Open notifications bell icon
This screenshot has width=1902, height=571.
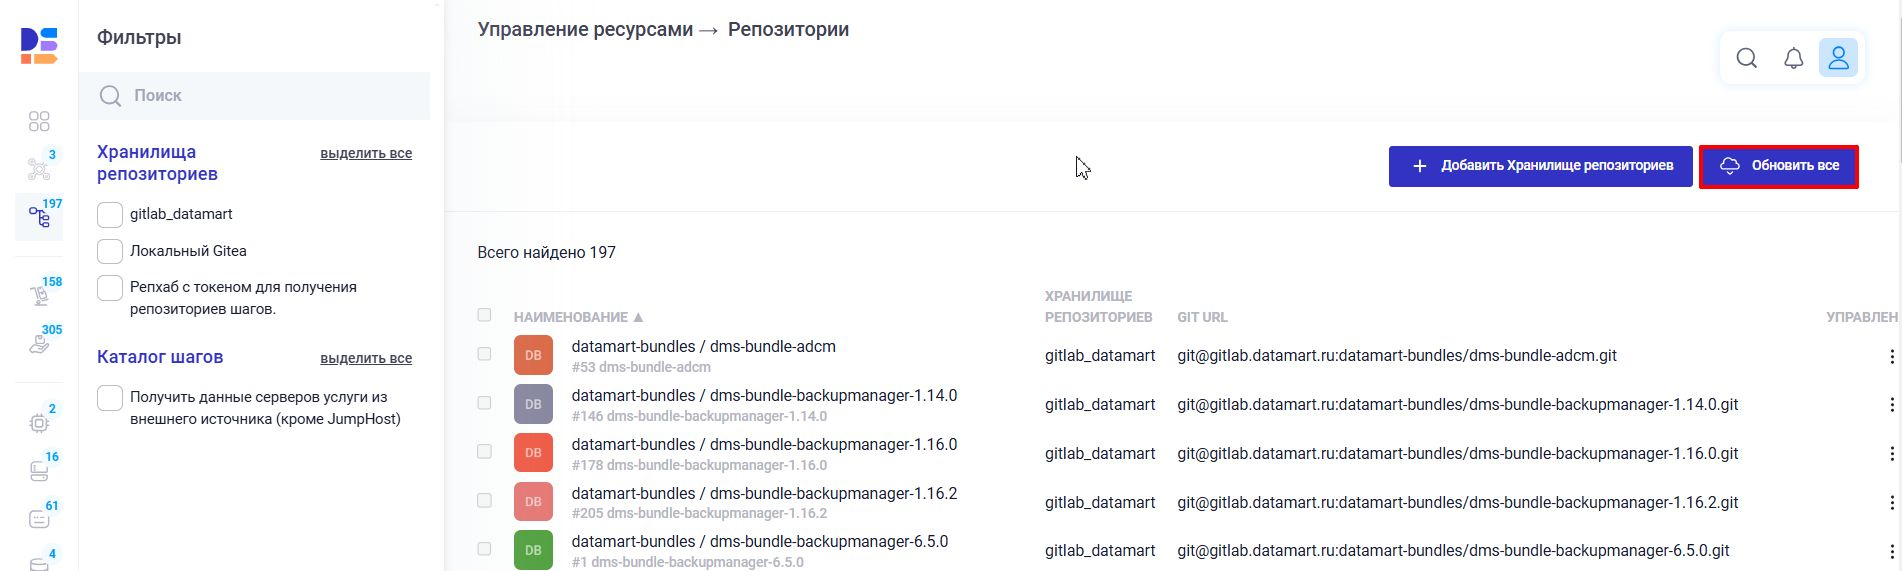1793,58
